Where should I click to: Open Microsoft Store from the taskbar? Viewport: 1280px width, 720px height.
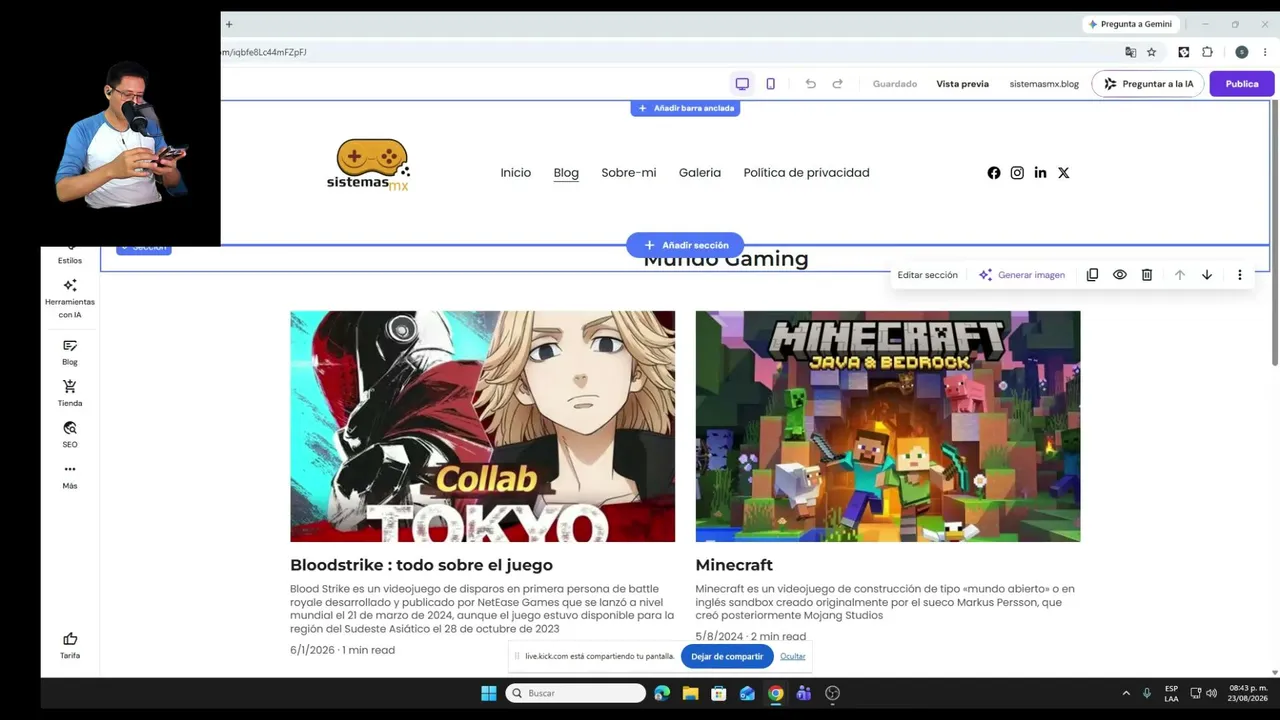pyautogui.click(x=718, y=693)
